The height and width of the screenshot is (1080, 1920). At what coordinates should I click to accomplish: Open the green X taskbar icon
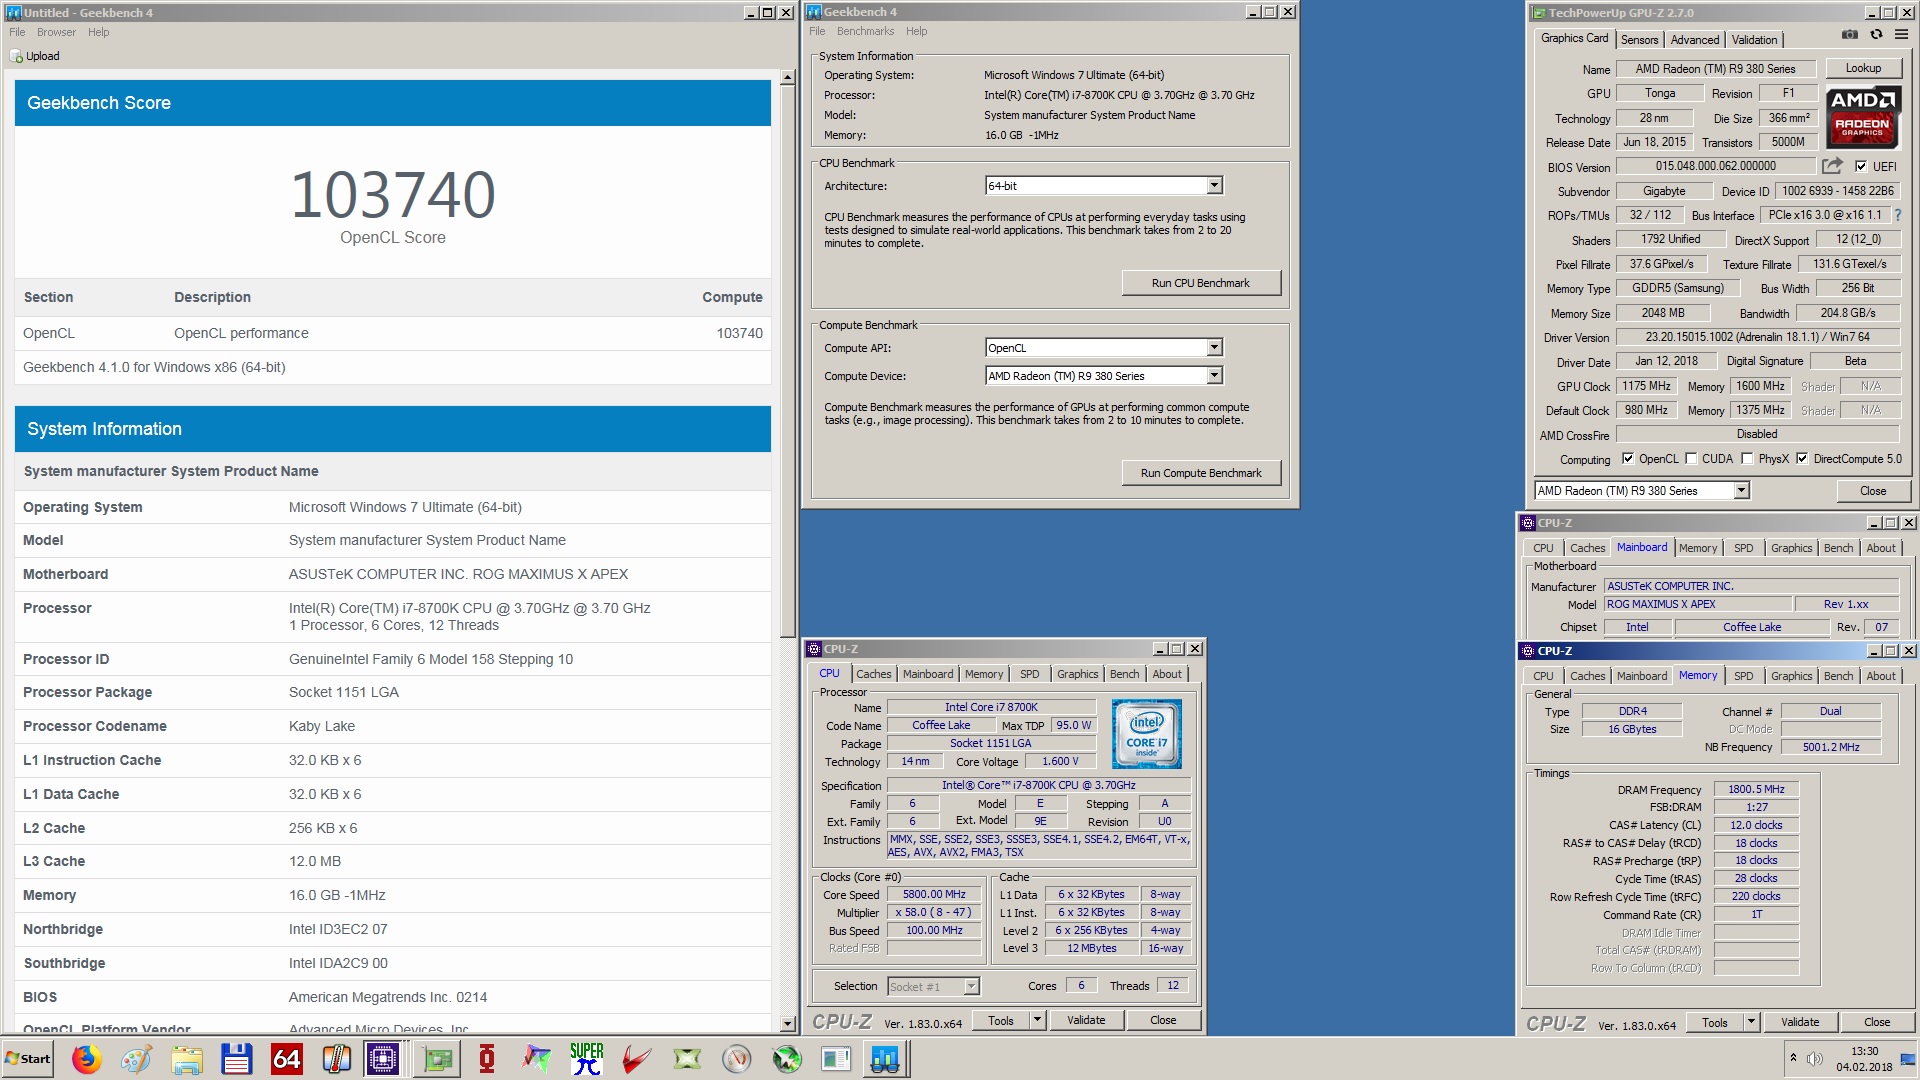(x=687, y=1058)
